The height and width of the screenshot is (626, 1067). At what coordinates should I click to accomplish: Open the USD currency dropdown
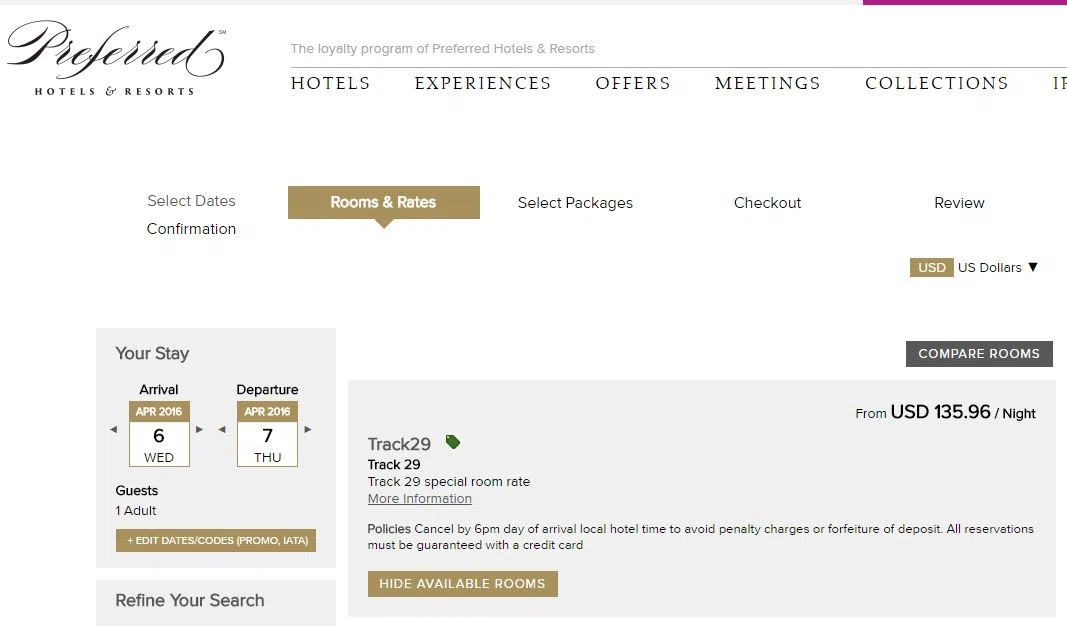tap(998, 267)
